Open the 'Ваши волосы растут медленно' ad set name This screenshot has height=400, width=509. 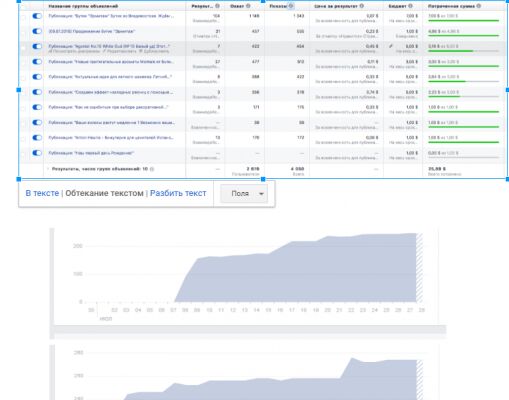pyautogui.click(x=112, y=123)
